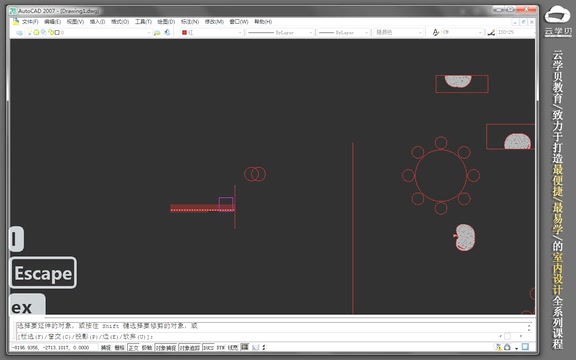The height and width of the screenshot is (360, 576).
Task: Toggle DUCS in the status bar
Action: [208, 348]
